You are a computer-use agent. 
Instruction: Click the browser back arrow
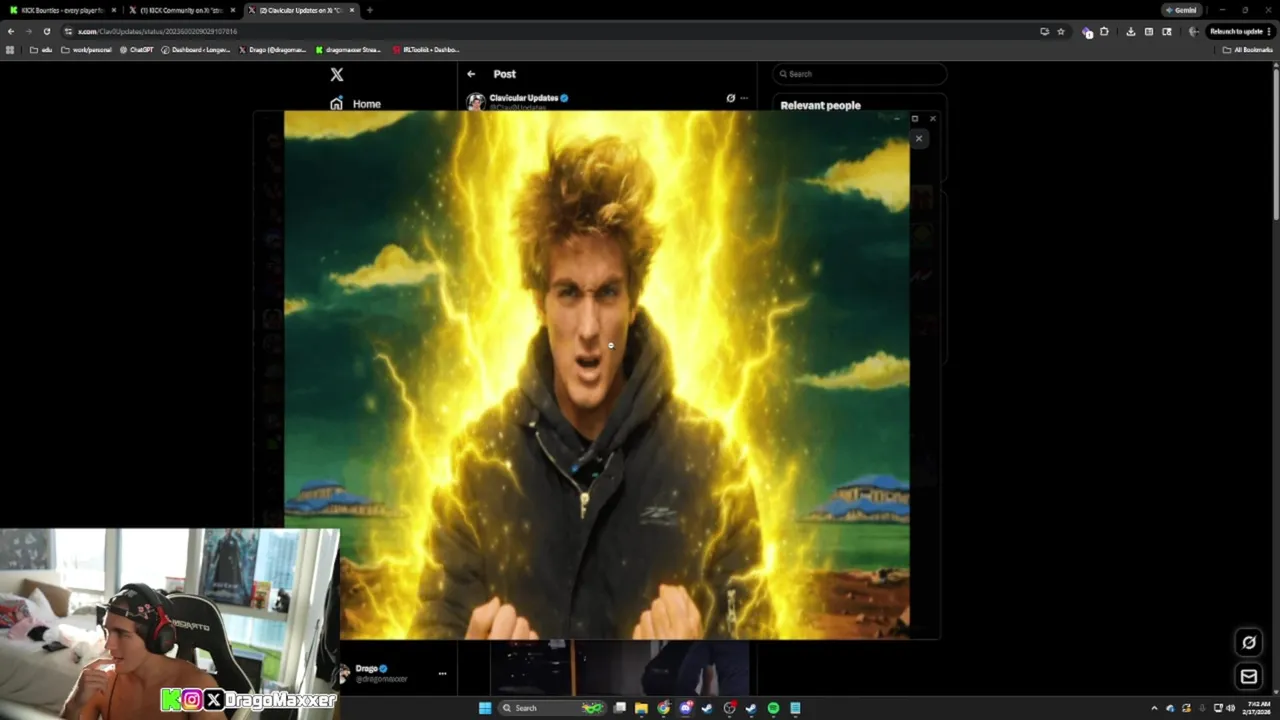(x=11, y=31)
